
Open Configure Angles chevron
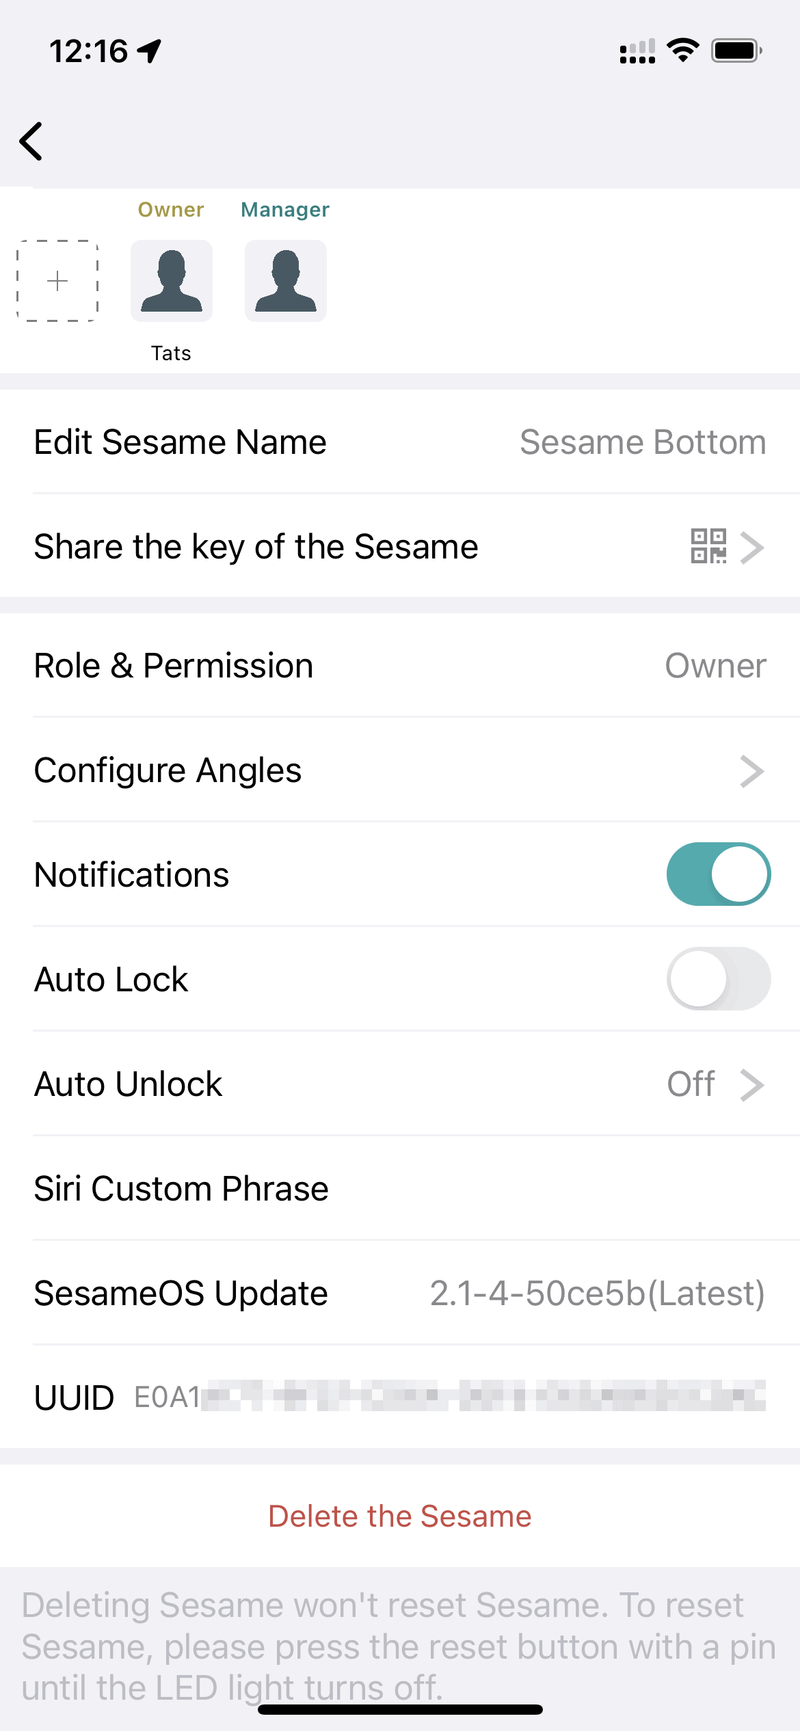[751, 771]
